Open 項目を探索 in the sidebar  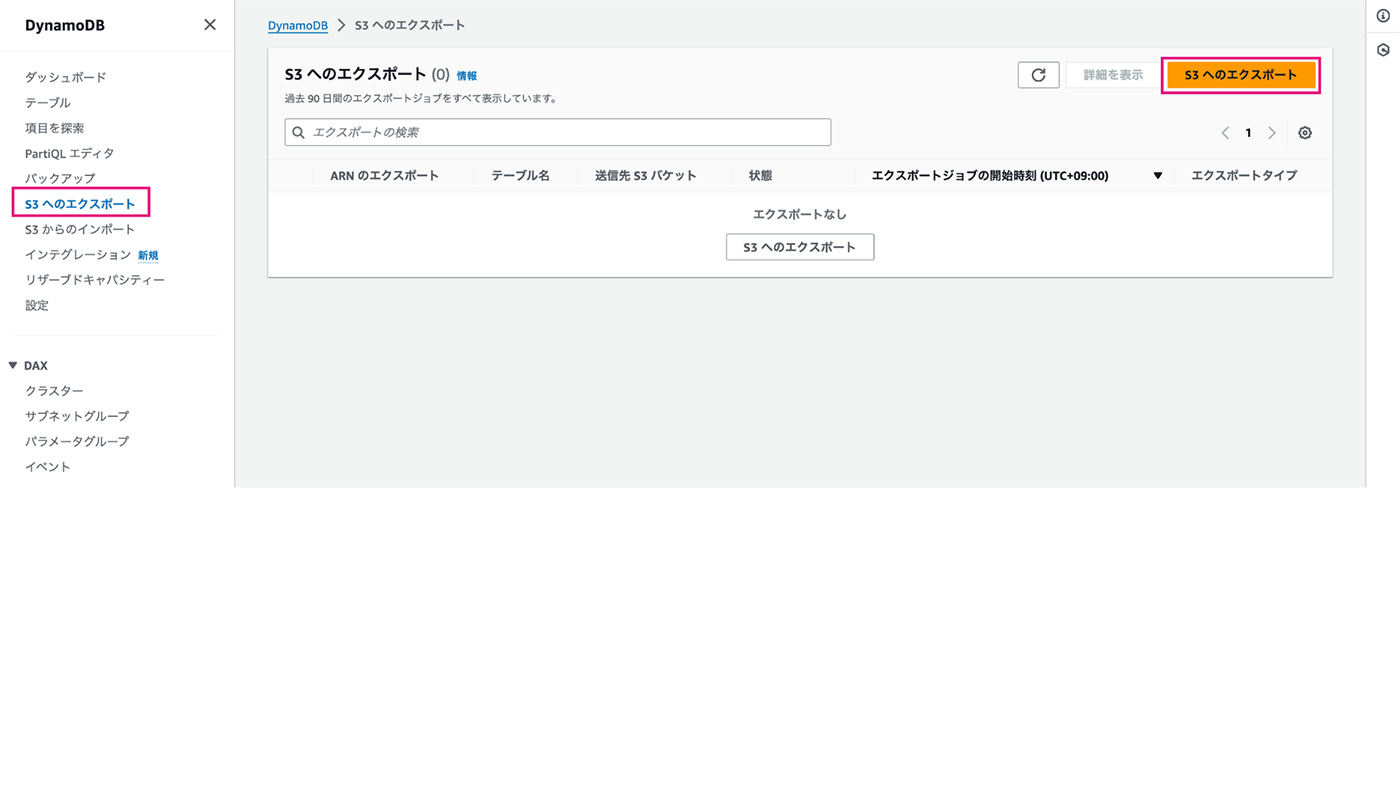(x=55, y=128)
